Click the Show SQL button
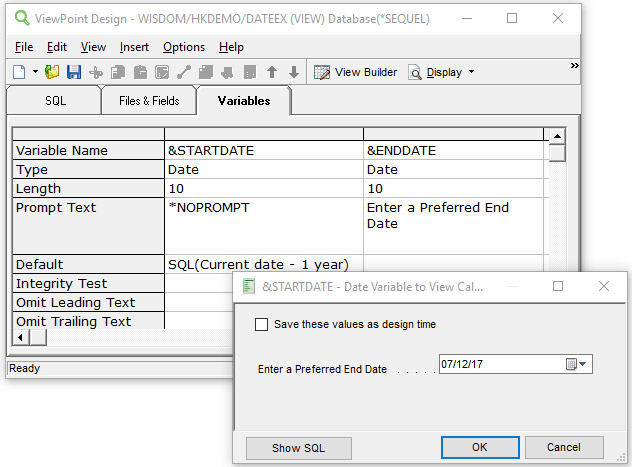The height and width of the screenshot is (467, 632). [x=299, y=448]
